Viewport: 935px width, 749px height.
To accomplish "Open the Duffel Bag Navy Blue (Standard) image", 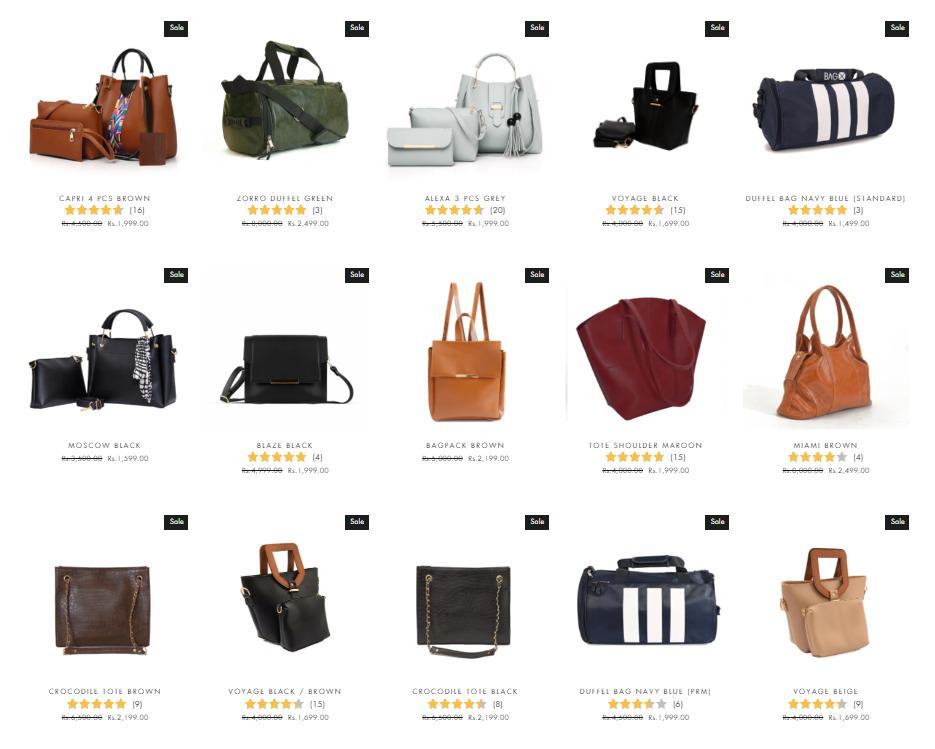I will (x=825, y=110).
